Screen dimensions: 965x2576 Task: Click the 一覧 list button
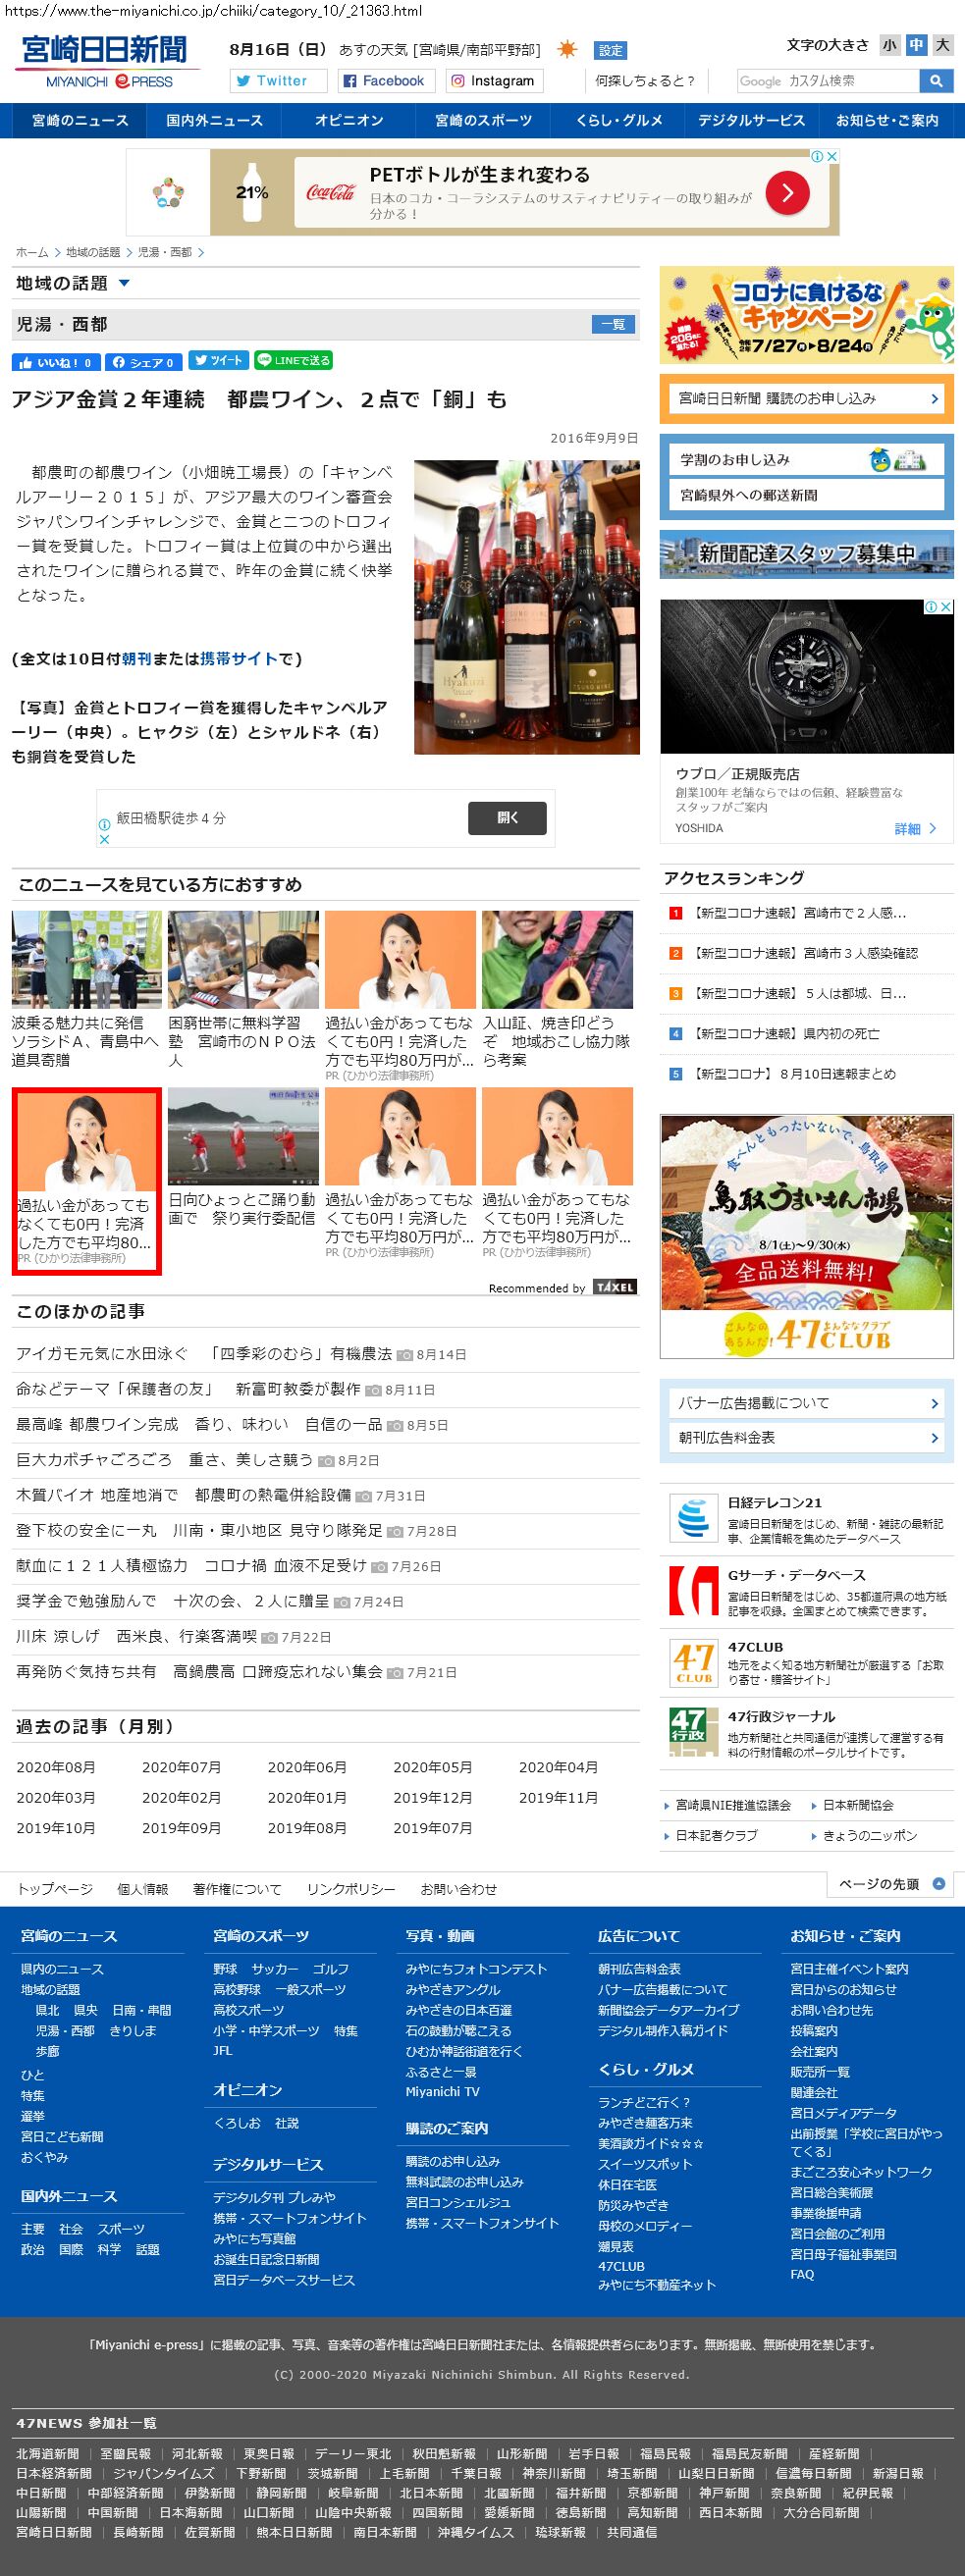tap(613, 324)
